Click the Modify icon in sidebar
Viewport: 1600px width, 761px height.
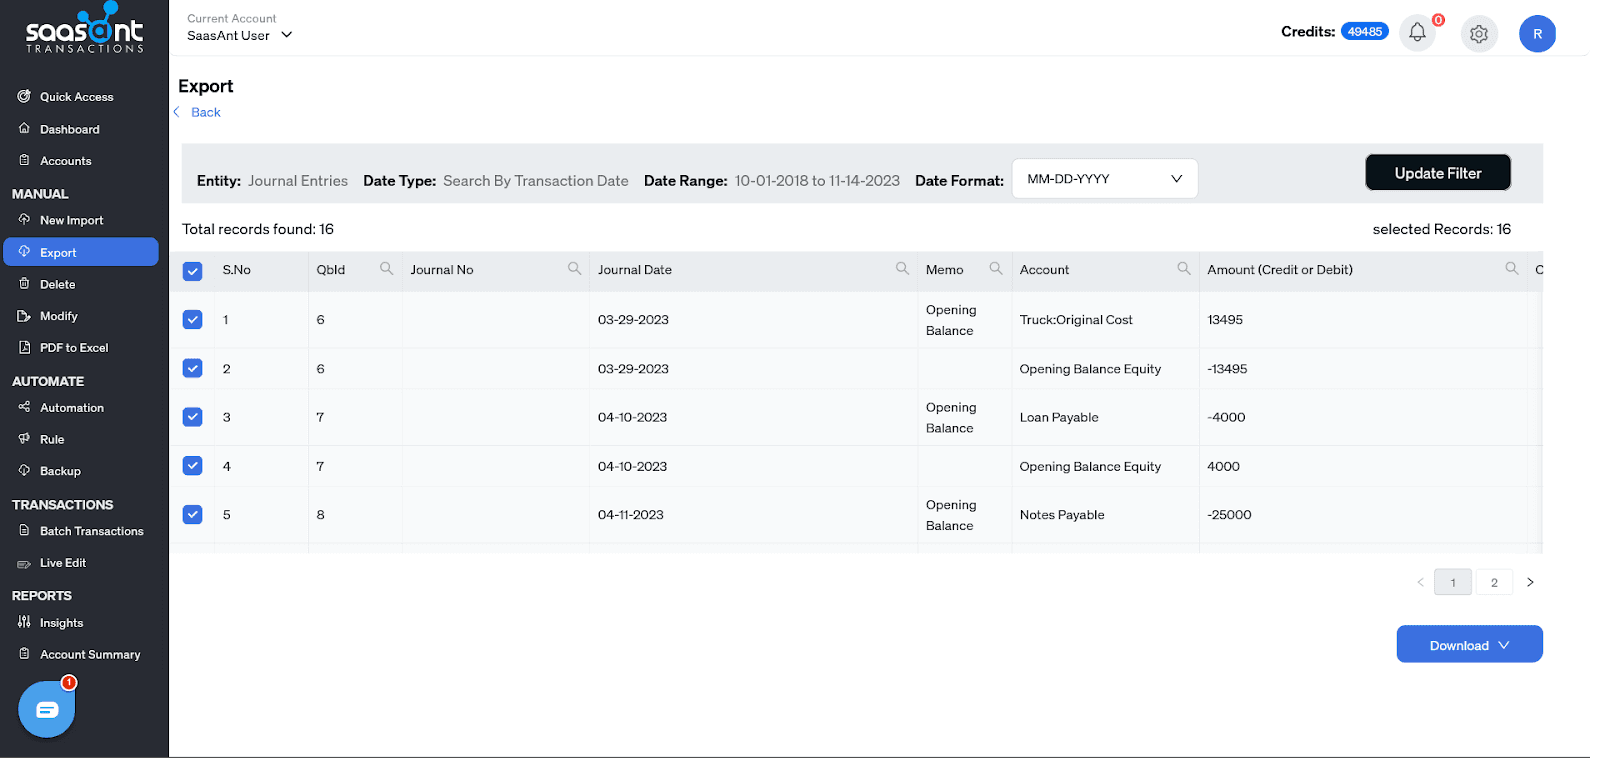click(x=24, y=316)
